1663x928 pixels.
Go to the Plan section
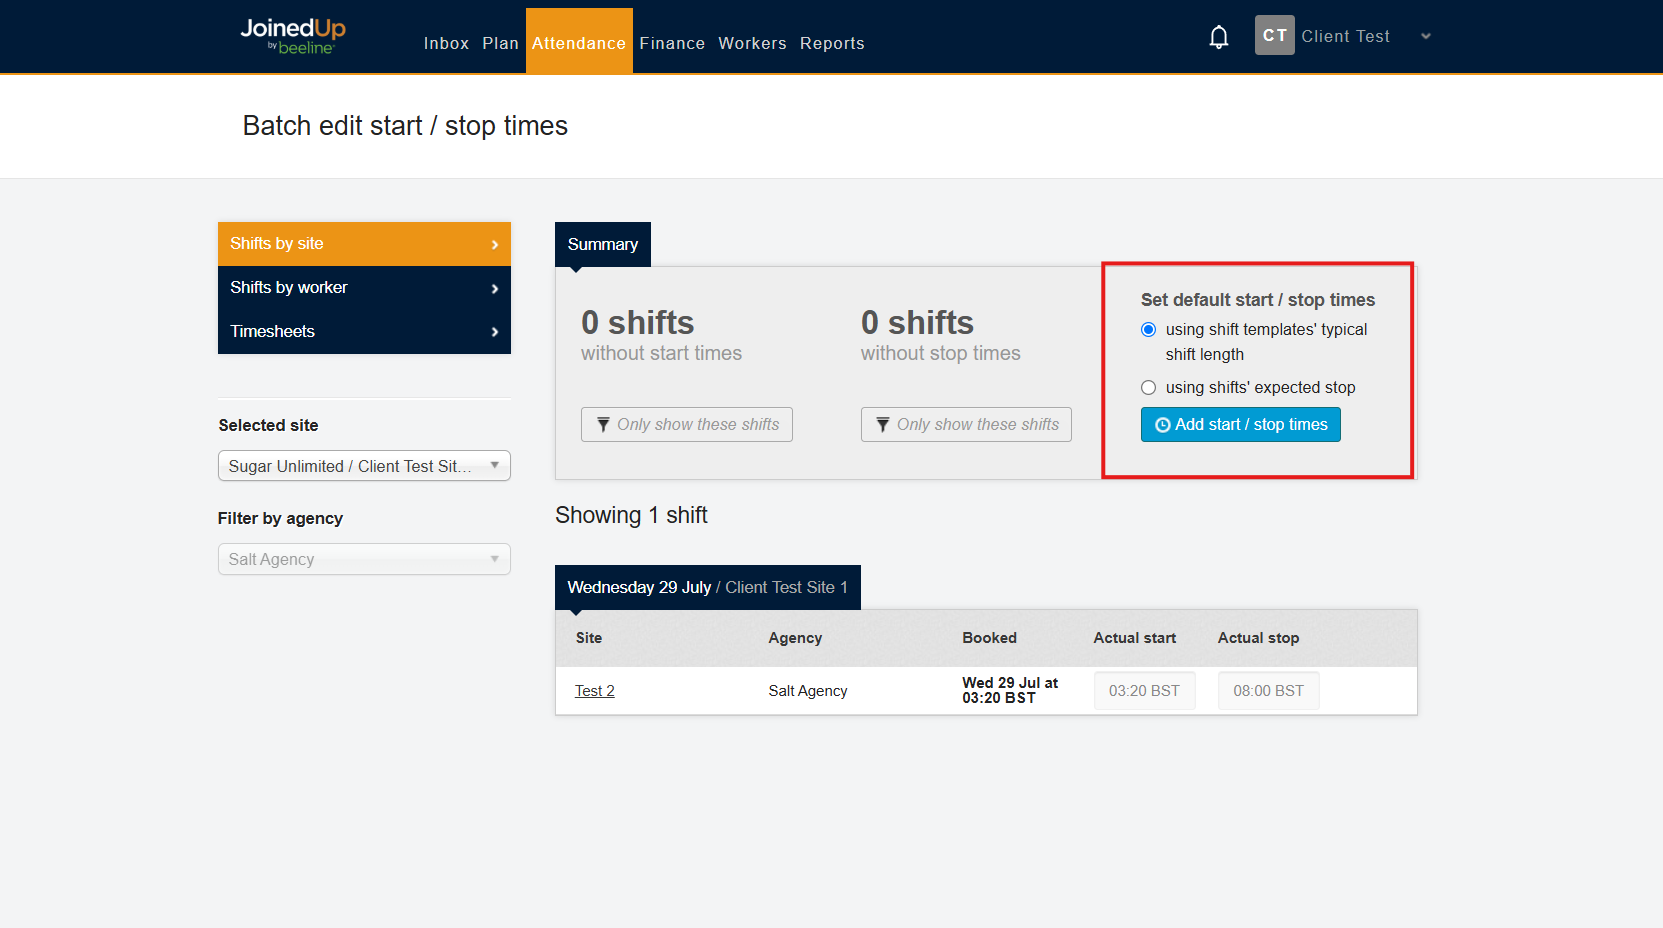[x=500, y=43]
